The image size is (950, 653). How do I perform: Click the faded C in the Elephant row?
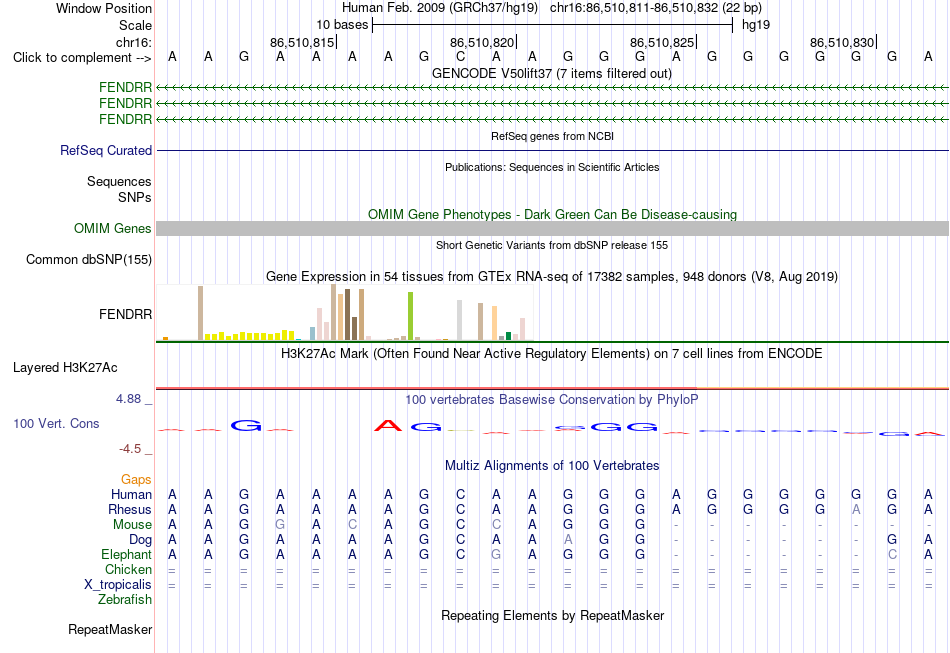coord(892,554)
